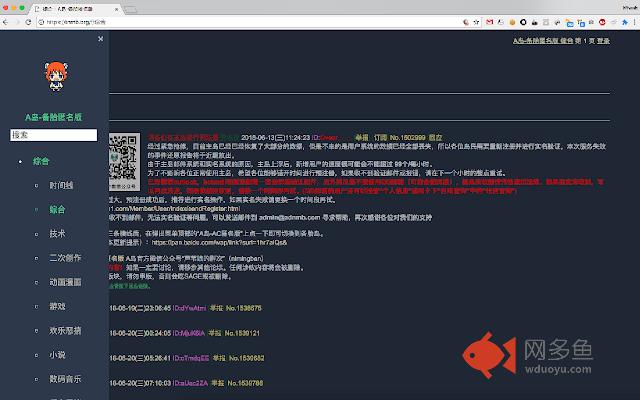The image size is (640, 400).
Task: Click 举报 on the pinned post No.1502999
Action: click(x=362, y=138)
